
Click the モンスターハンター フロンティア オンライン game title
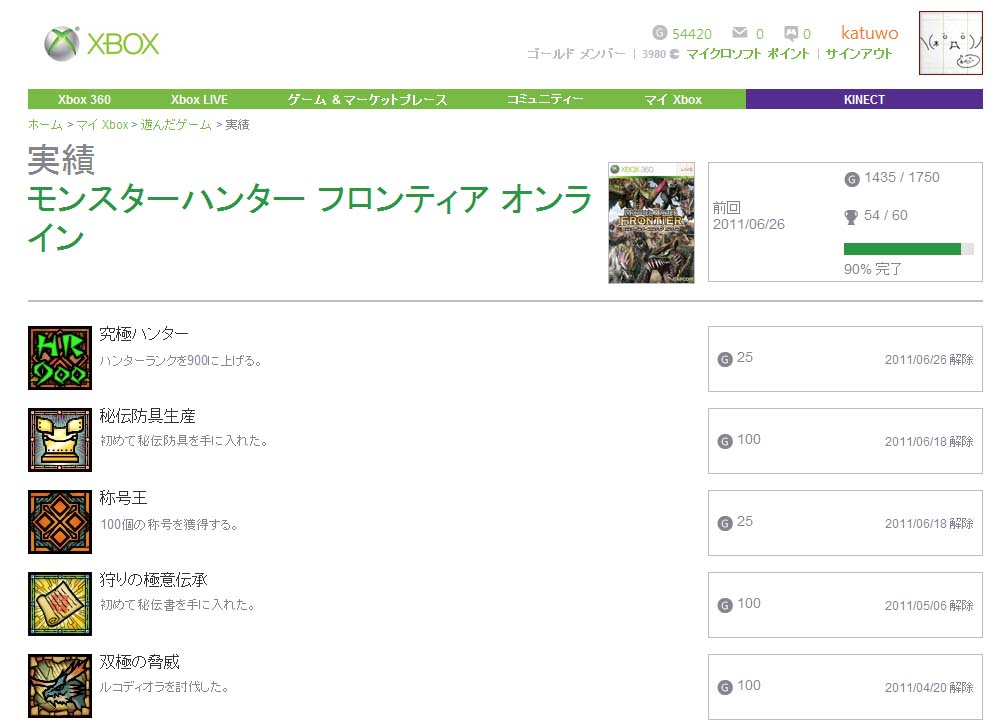click(310, 219)
